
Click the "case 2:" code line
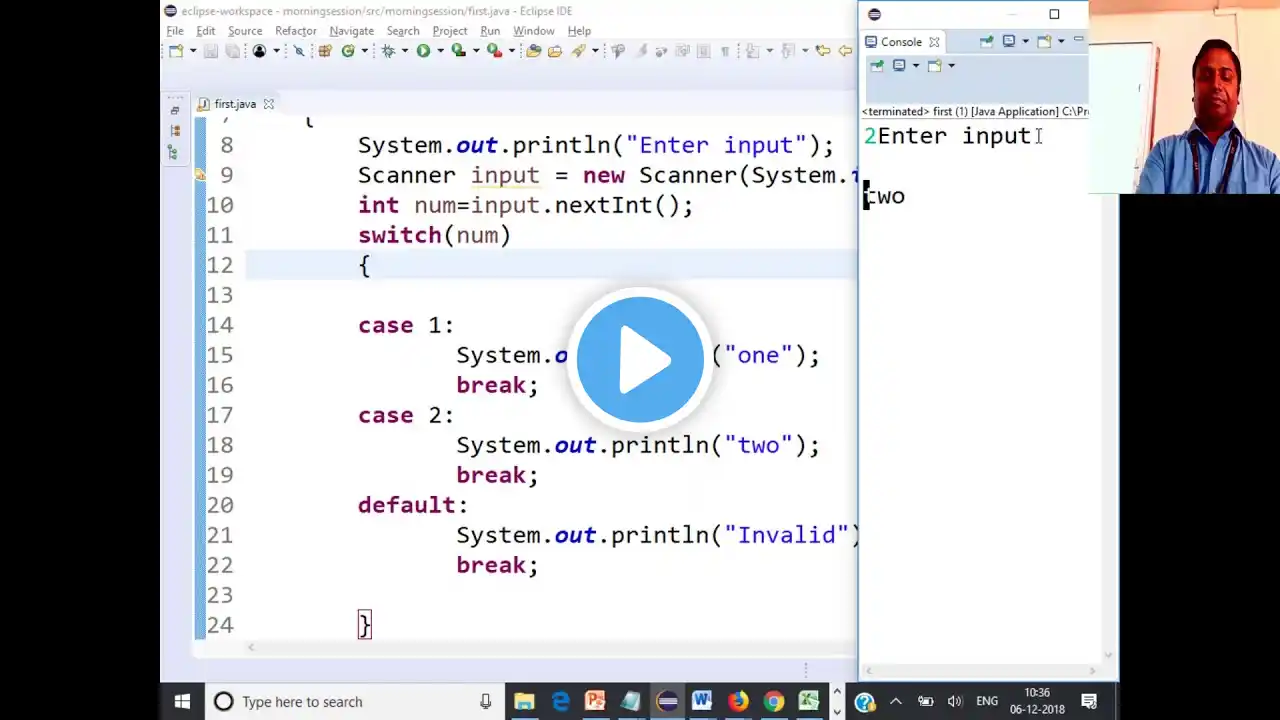tap(406, 415)
